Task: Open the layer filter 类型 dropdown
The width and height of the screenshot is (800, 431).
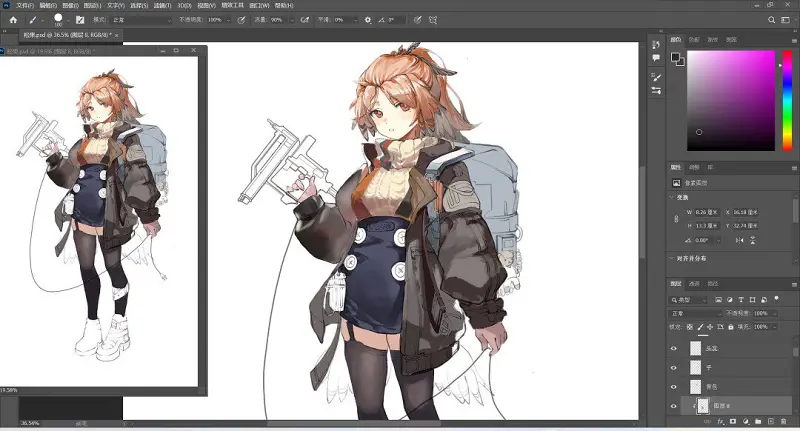Action: [688, 300]
